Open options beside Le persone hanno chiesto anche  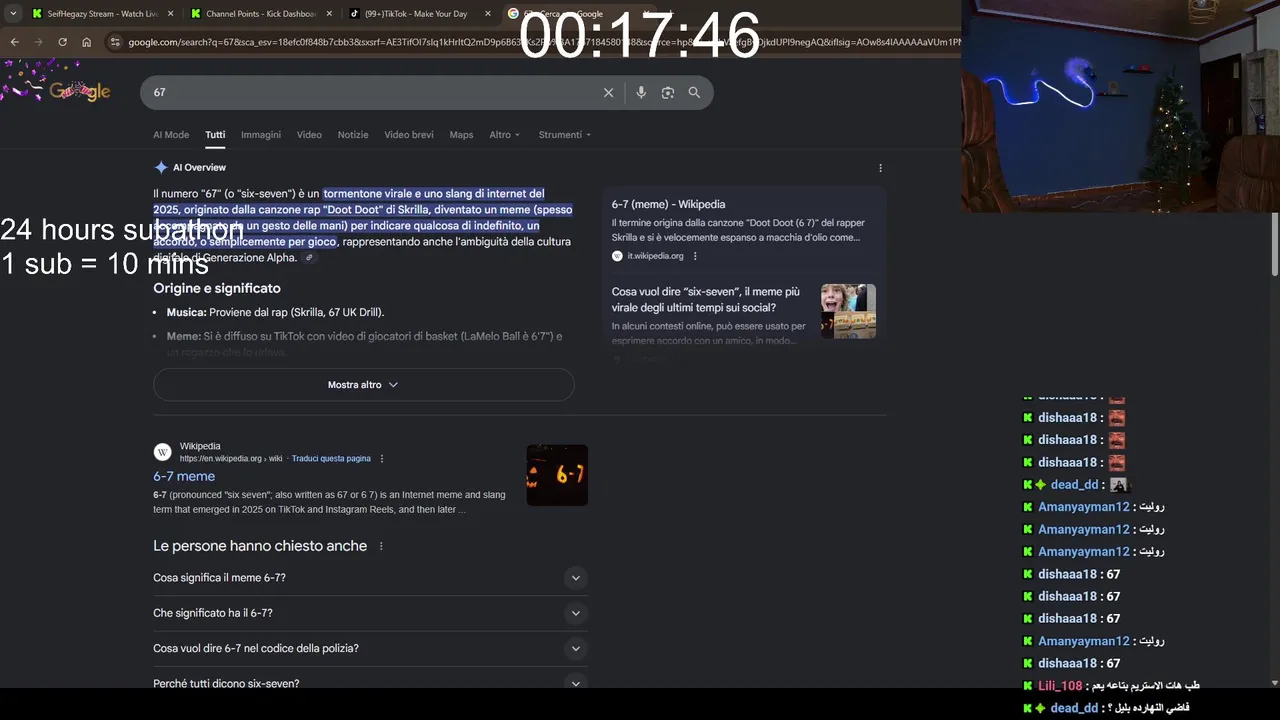click(x=381, y=546)
